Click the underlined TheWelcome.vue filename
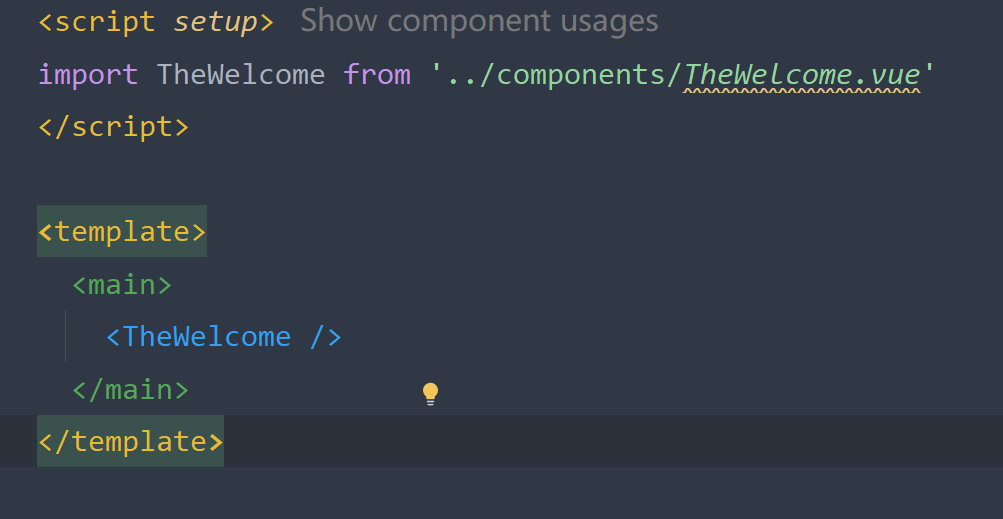Viewport: 1003px width, 519px height. tap(802, 75)
